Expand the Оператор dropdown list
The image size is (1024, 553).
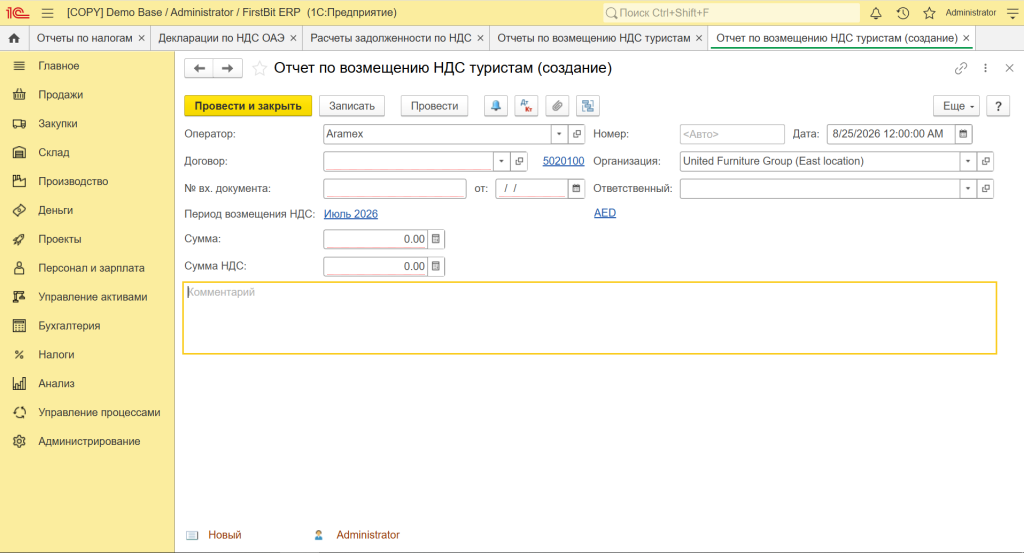[559, 134]
